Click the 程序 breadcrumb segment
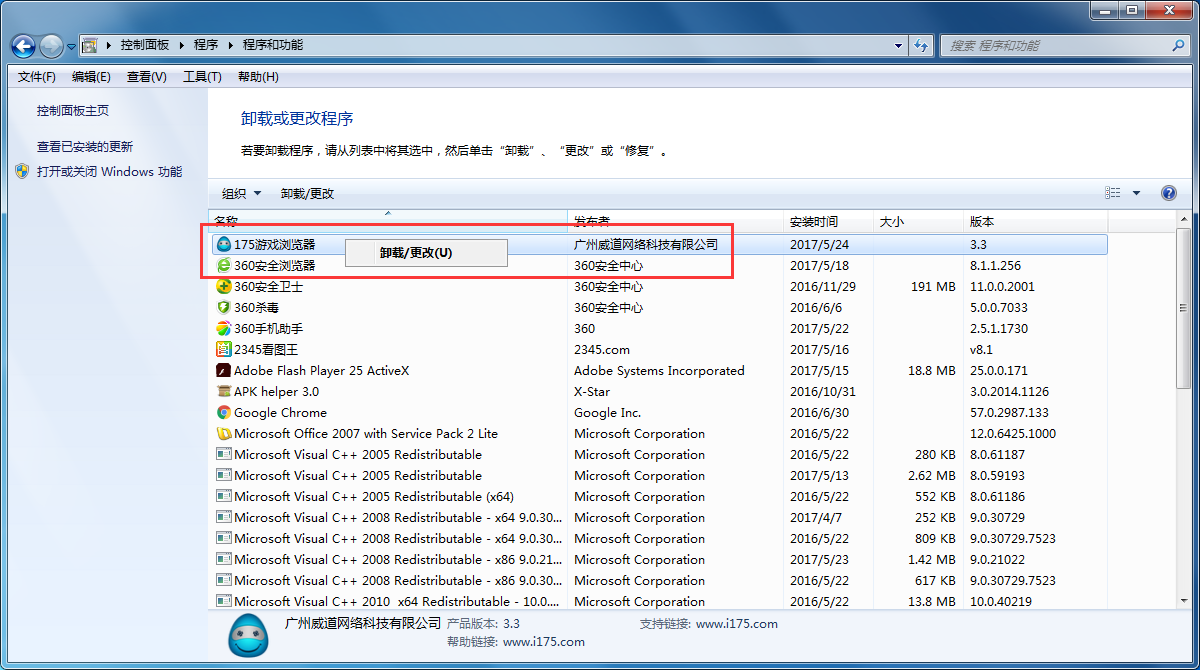Viewport: 1200px width, 670px height. (206, 45)
